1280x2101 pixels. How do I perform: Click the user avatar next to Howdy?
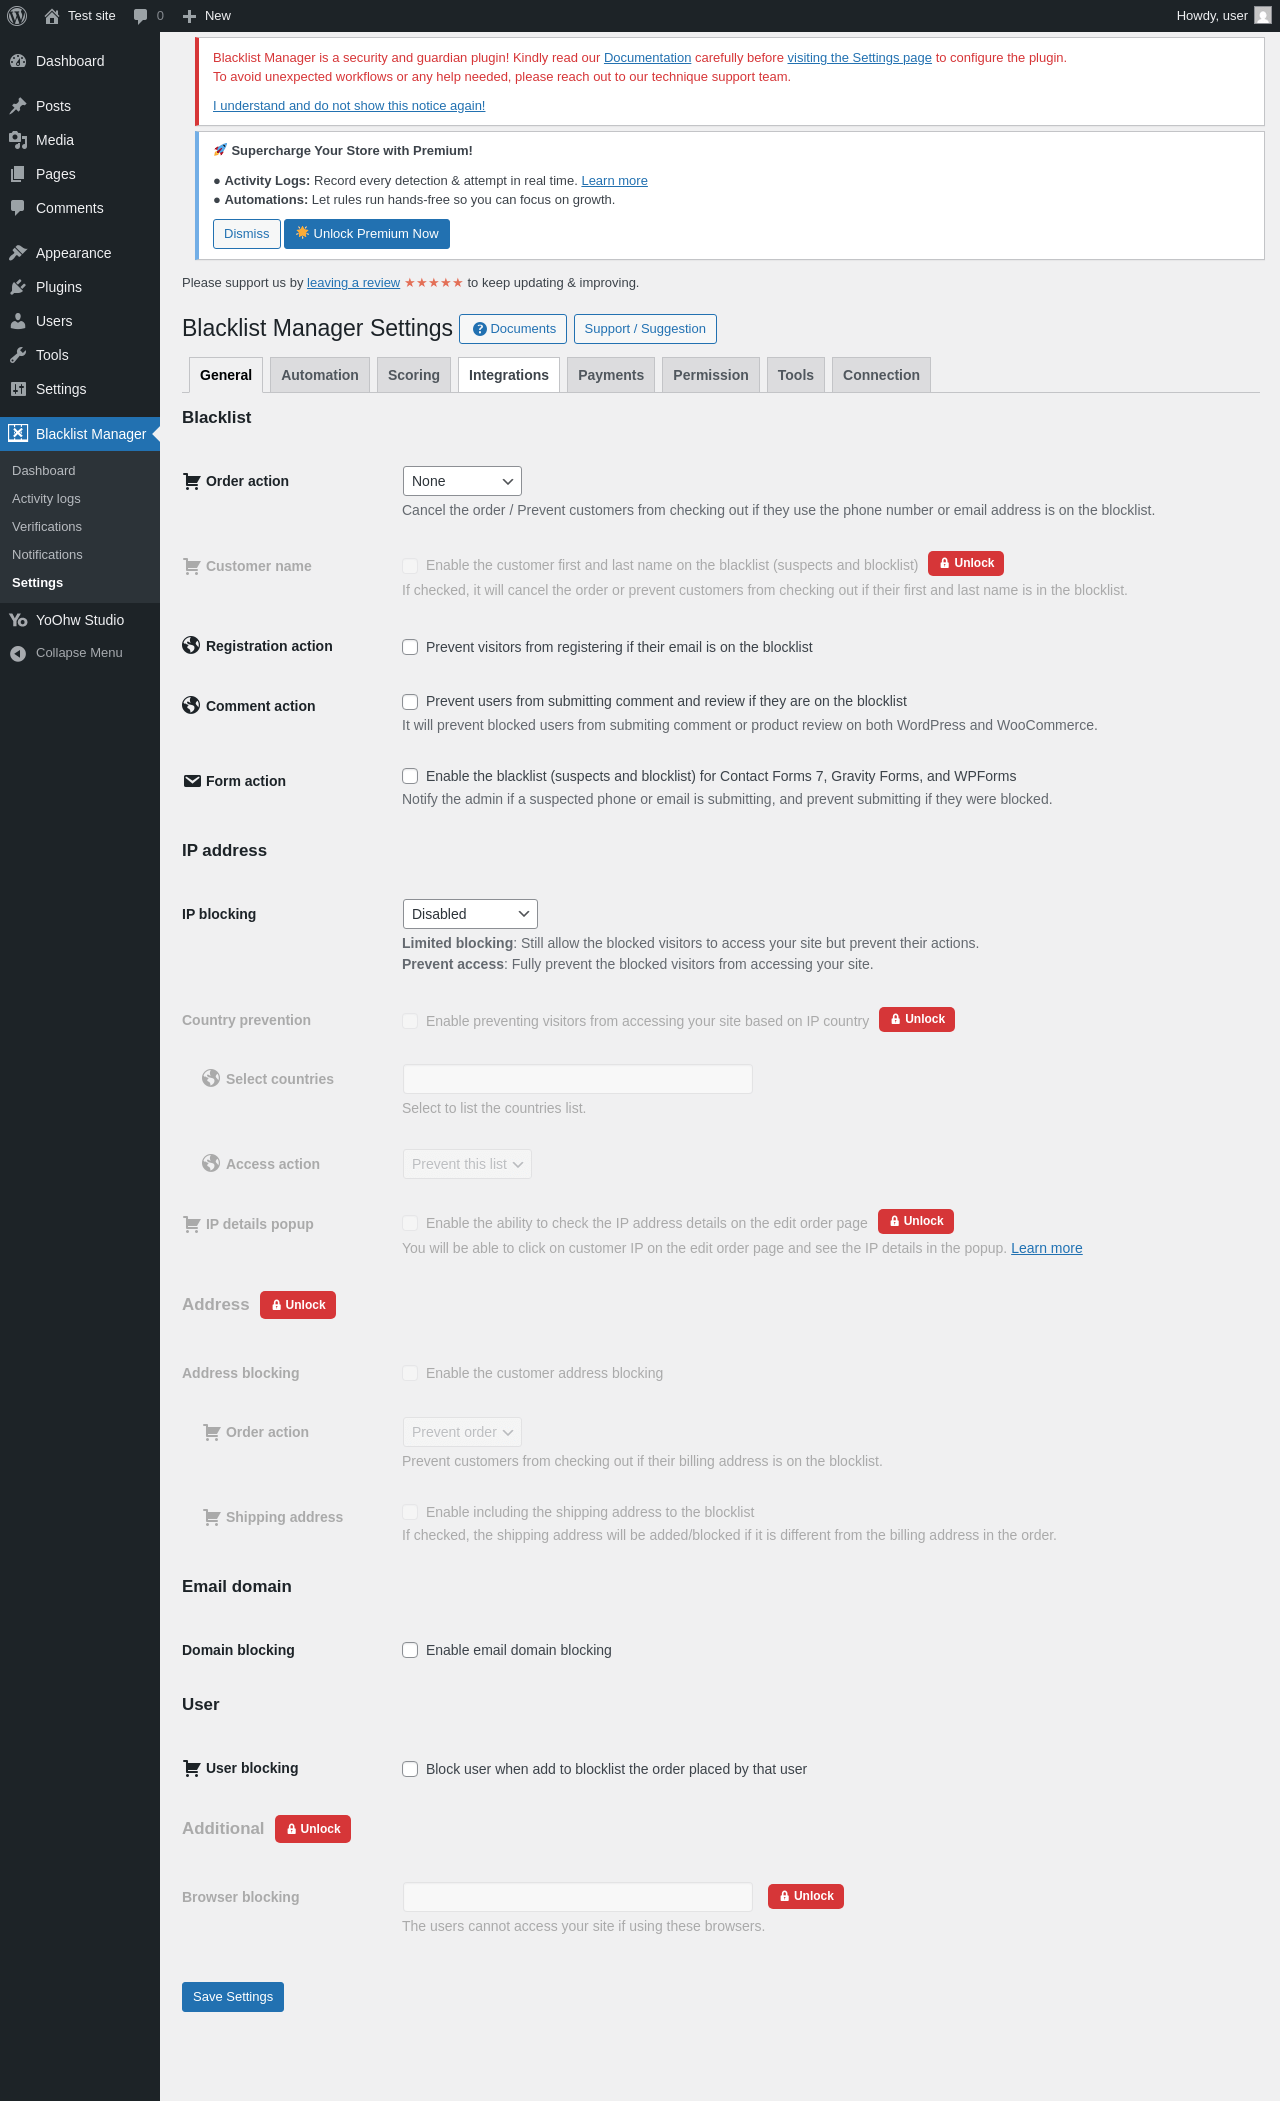coord(1263,16)
